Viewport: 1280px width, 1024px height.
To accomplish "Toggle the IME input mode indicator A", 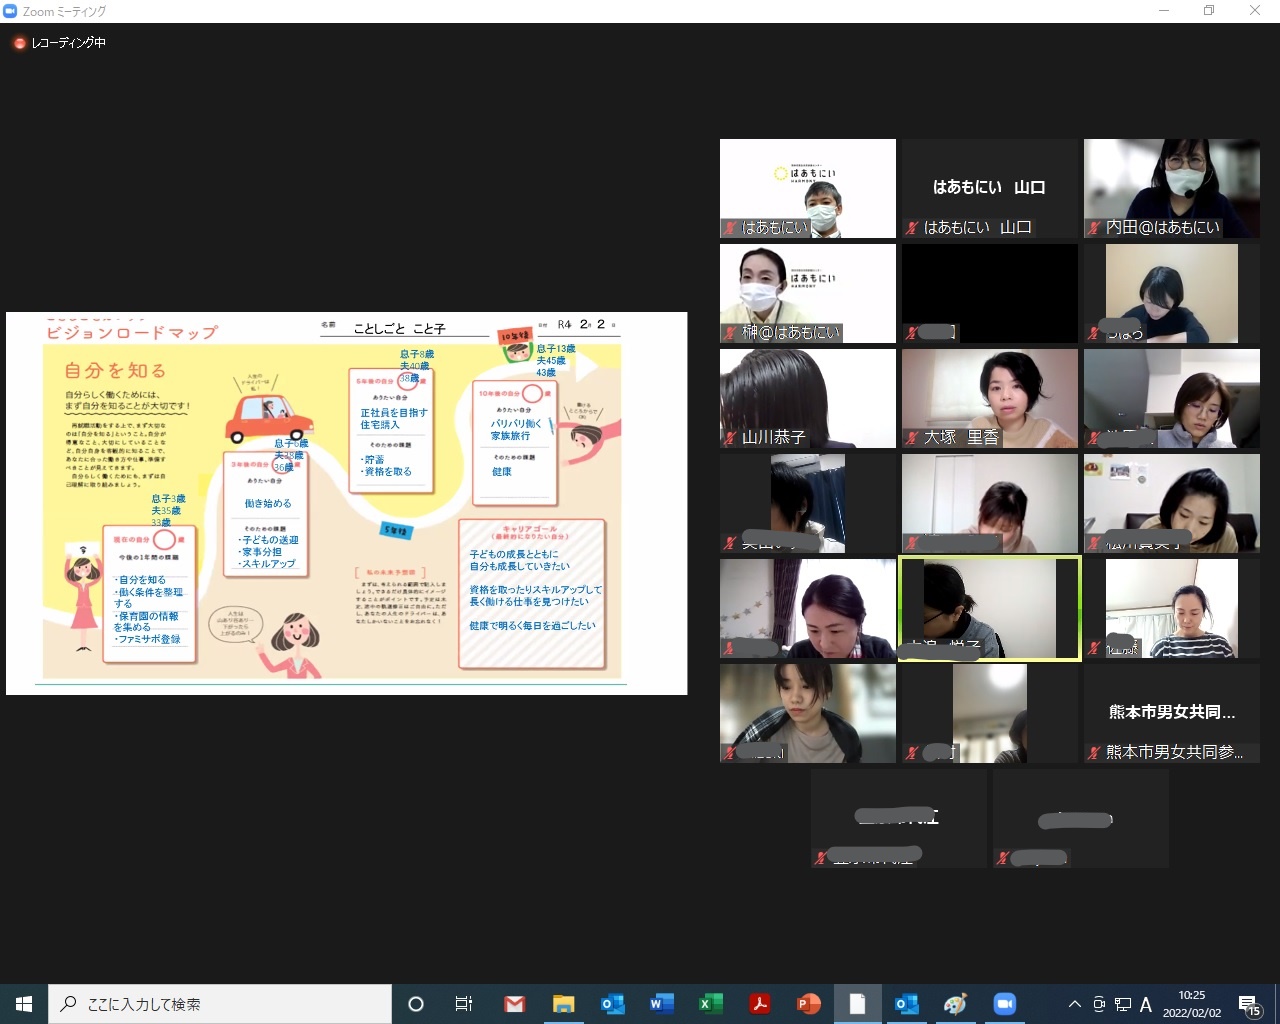I will (x=1146, y=1004).
